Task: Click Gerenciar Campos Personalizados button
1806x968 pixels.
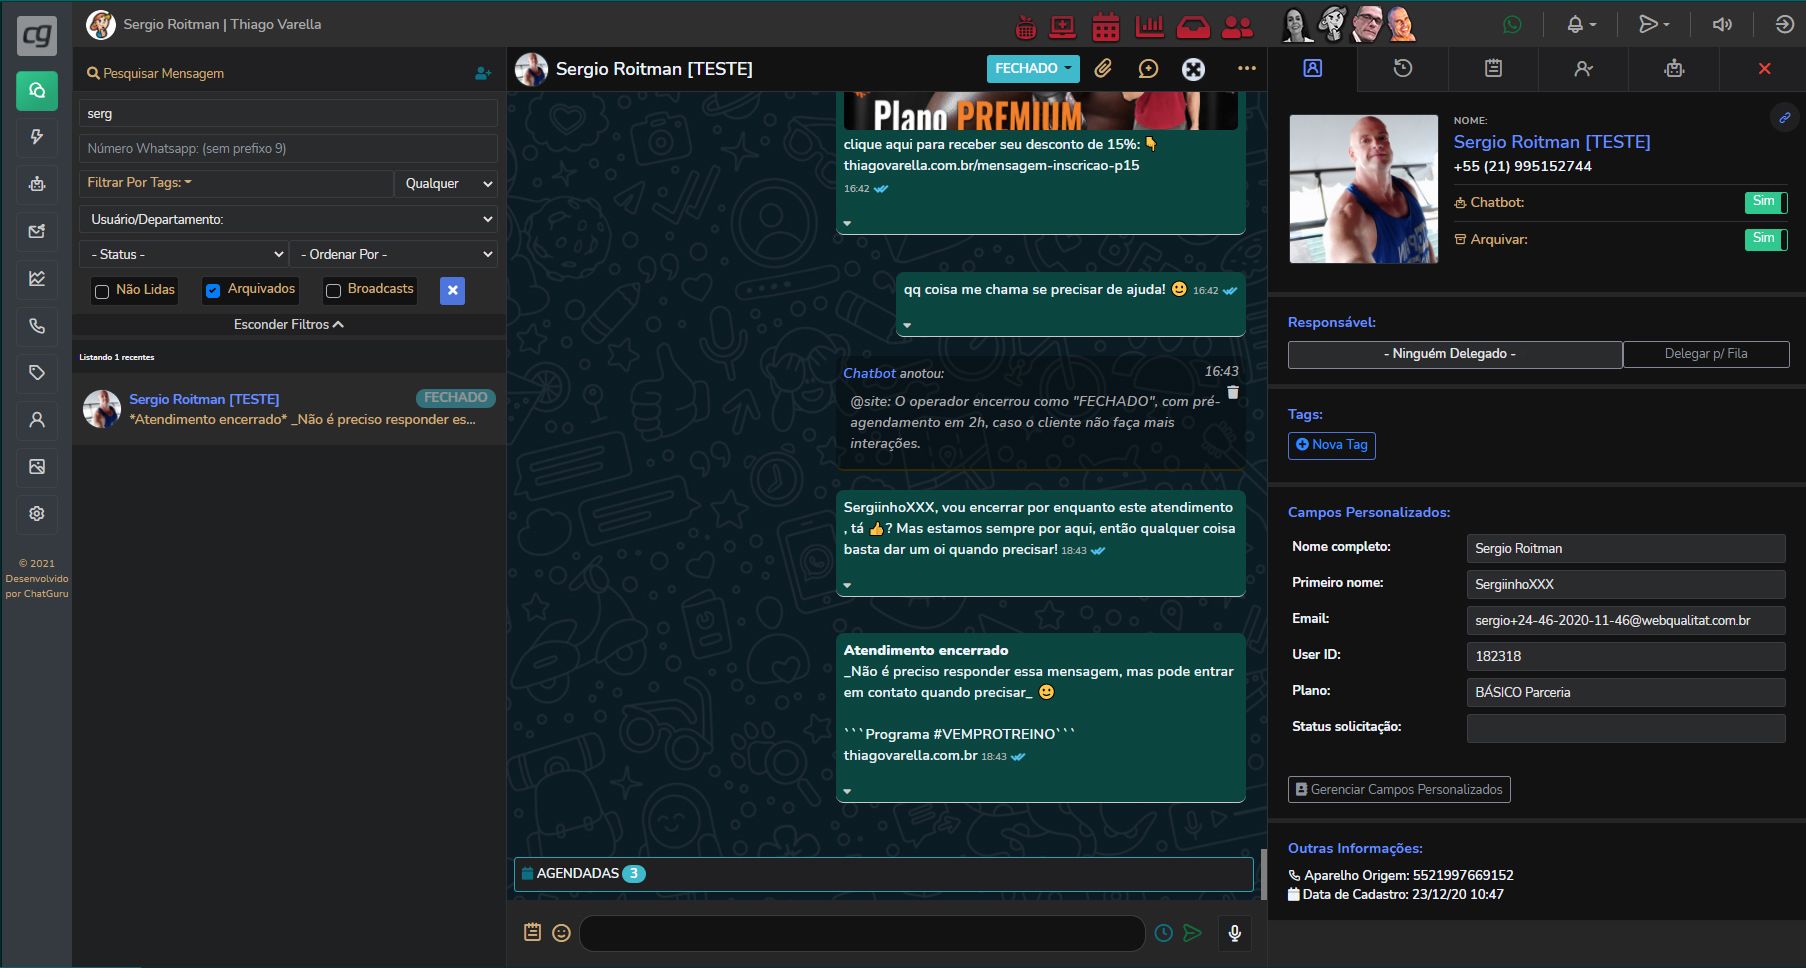Action: coord(1399,790)
